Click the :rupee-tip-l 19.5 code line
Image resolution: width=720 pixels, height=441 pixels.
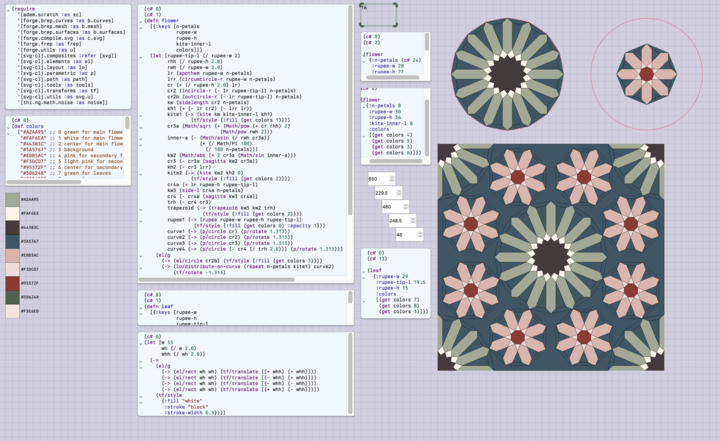[x=401, y=283]
